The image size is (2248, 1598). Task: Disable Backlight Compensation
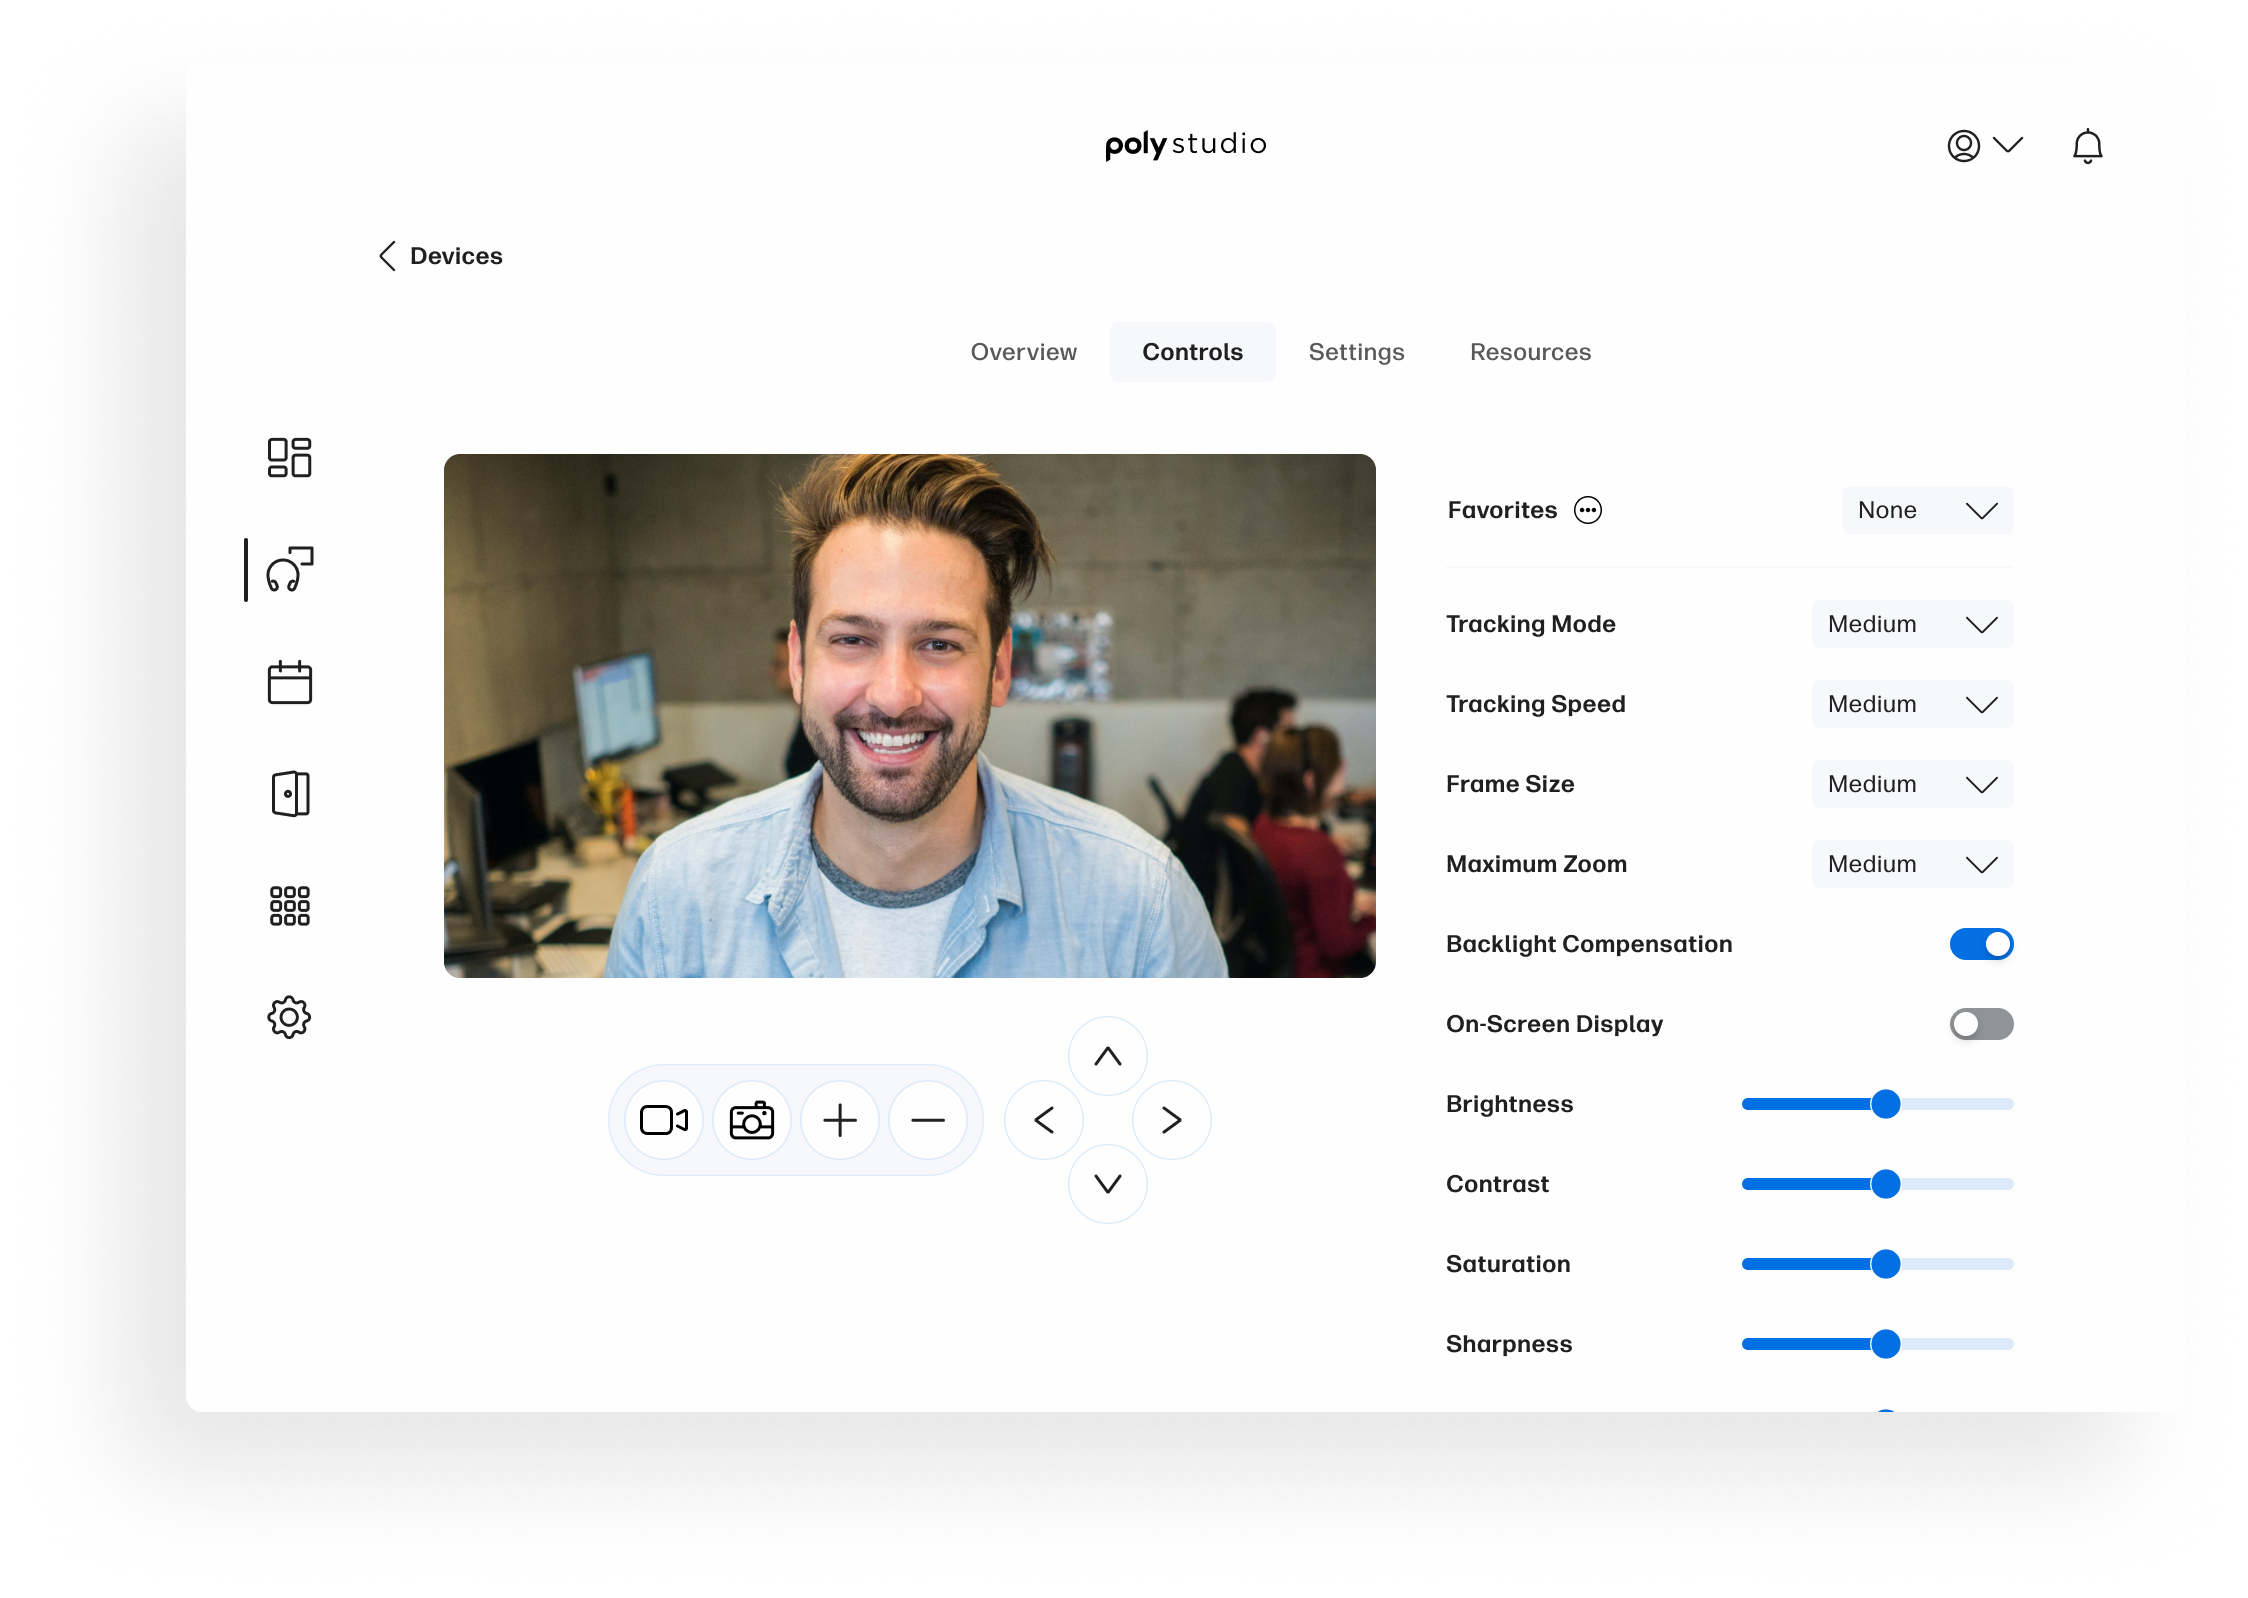click(1980, 943)
